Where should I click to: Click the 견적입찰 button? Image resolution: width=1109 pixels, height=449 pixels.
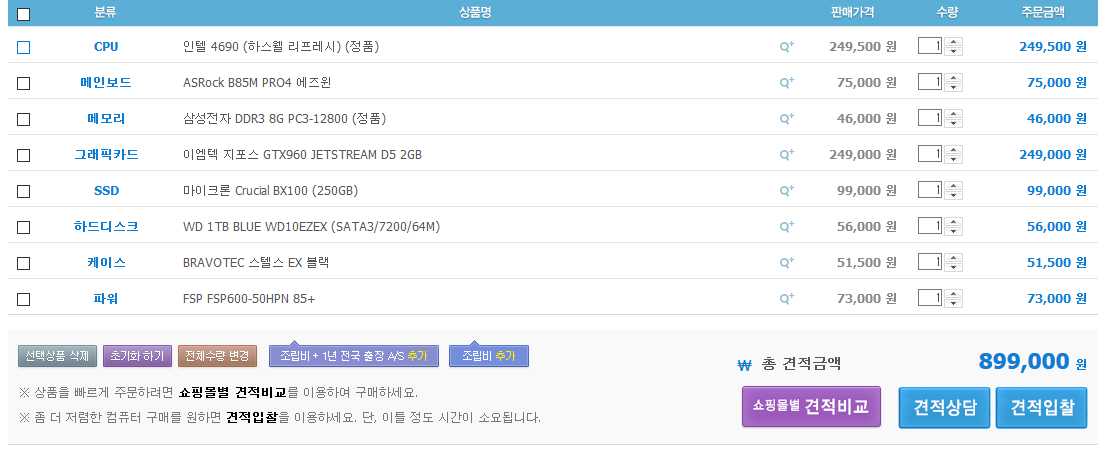(1041, 407)
